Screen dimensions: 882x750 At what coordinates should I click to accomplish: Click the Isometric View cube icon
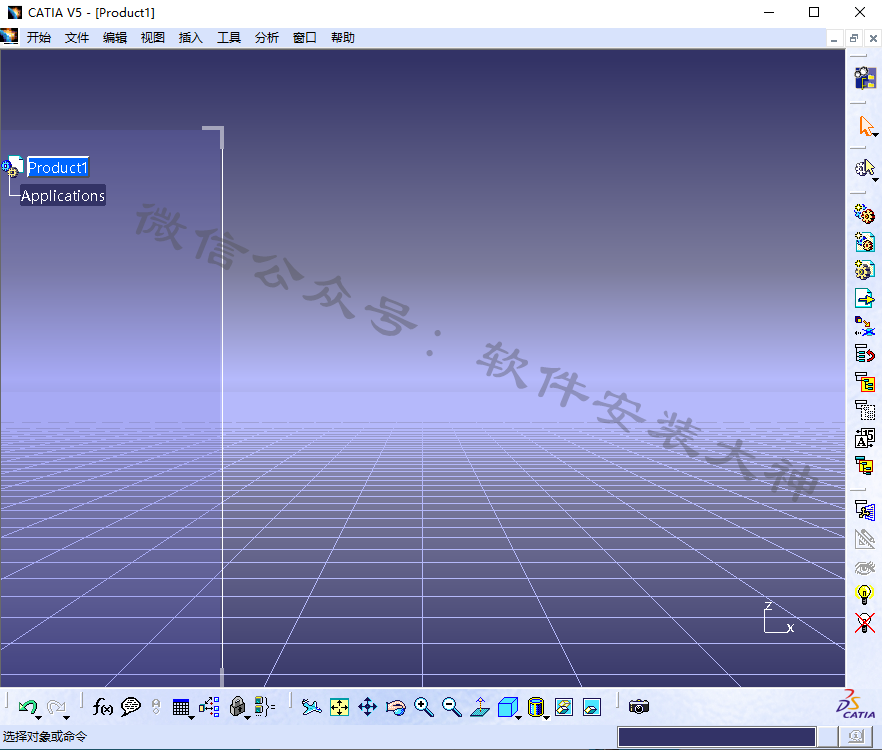coord(507,707)
